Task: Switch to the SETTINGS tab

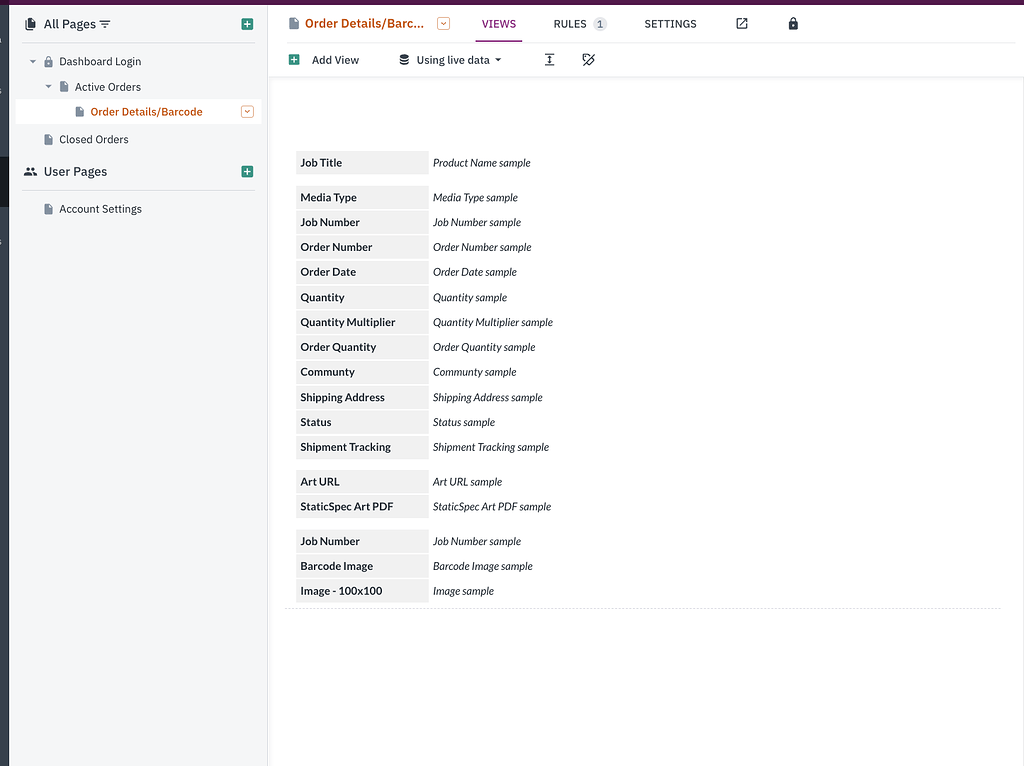Action: click(x=670, y=23)
